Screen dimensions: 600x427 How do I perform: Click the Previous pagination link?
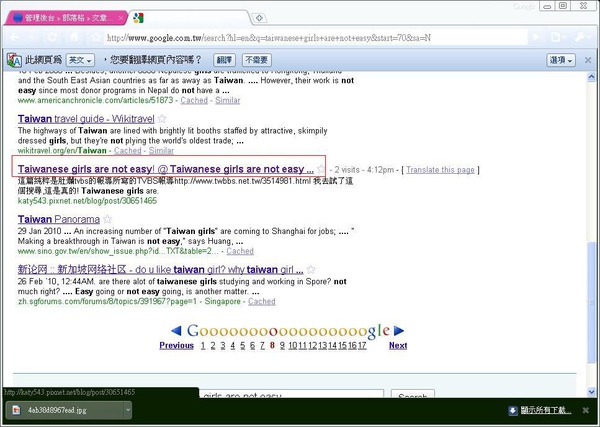click(x=176, y=346)
